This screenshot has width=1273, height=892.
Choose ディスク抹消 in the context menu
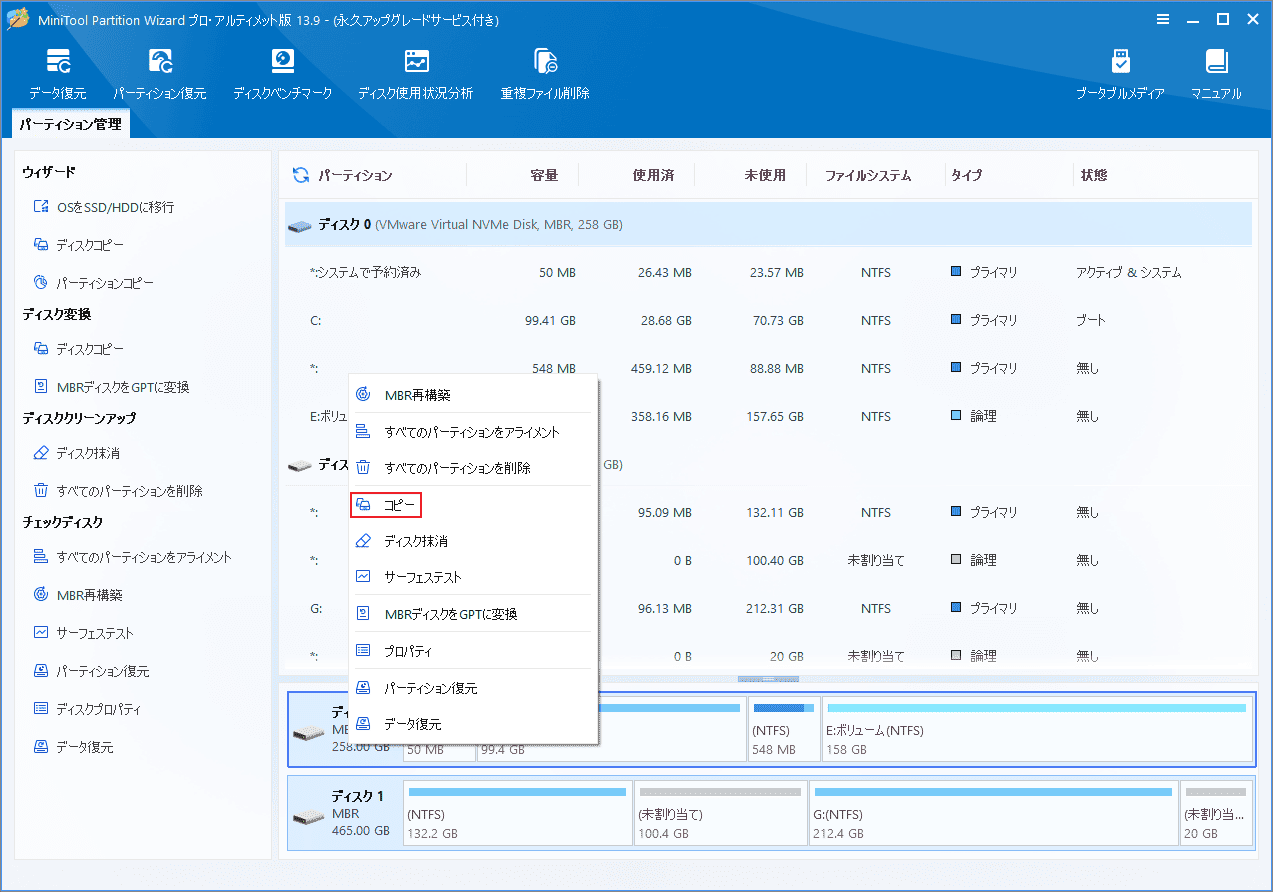click(473, 541)
